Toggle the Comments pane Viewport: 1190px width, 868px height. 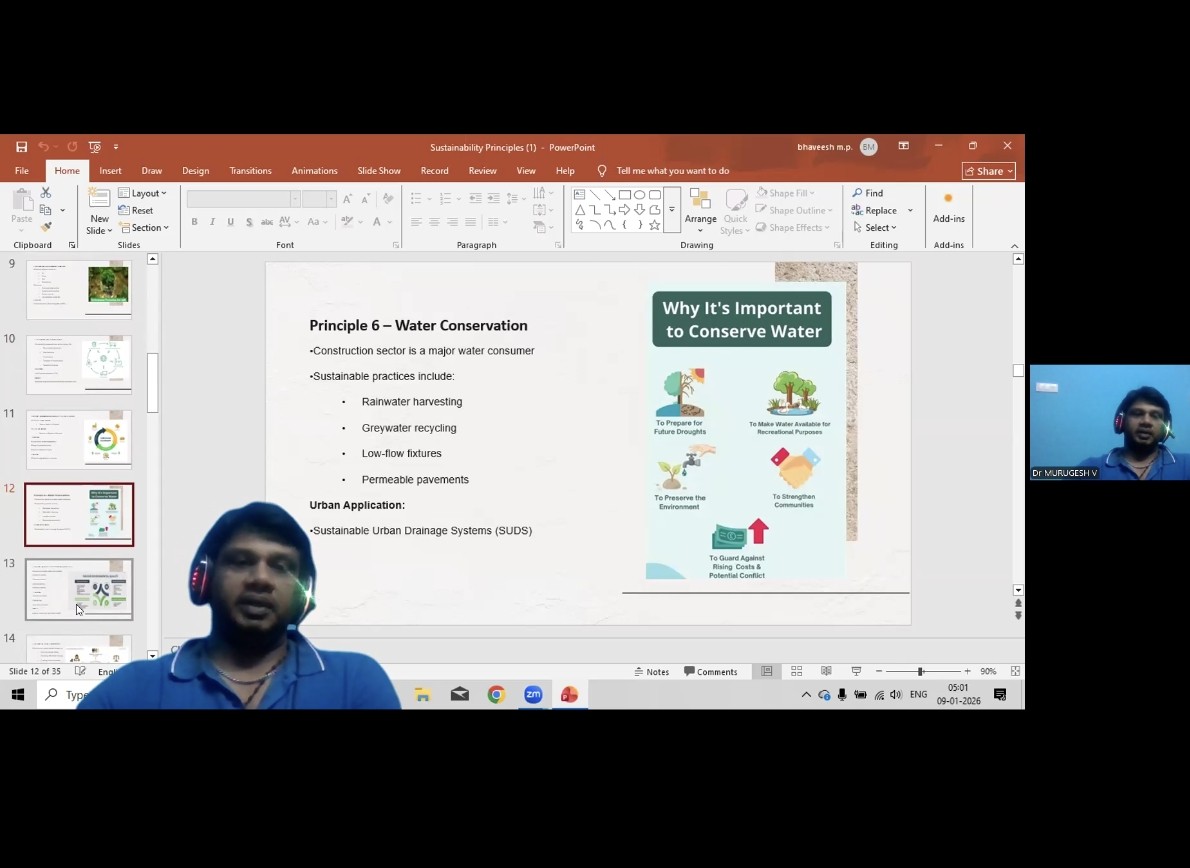click(x=711, y=672)
